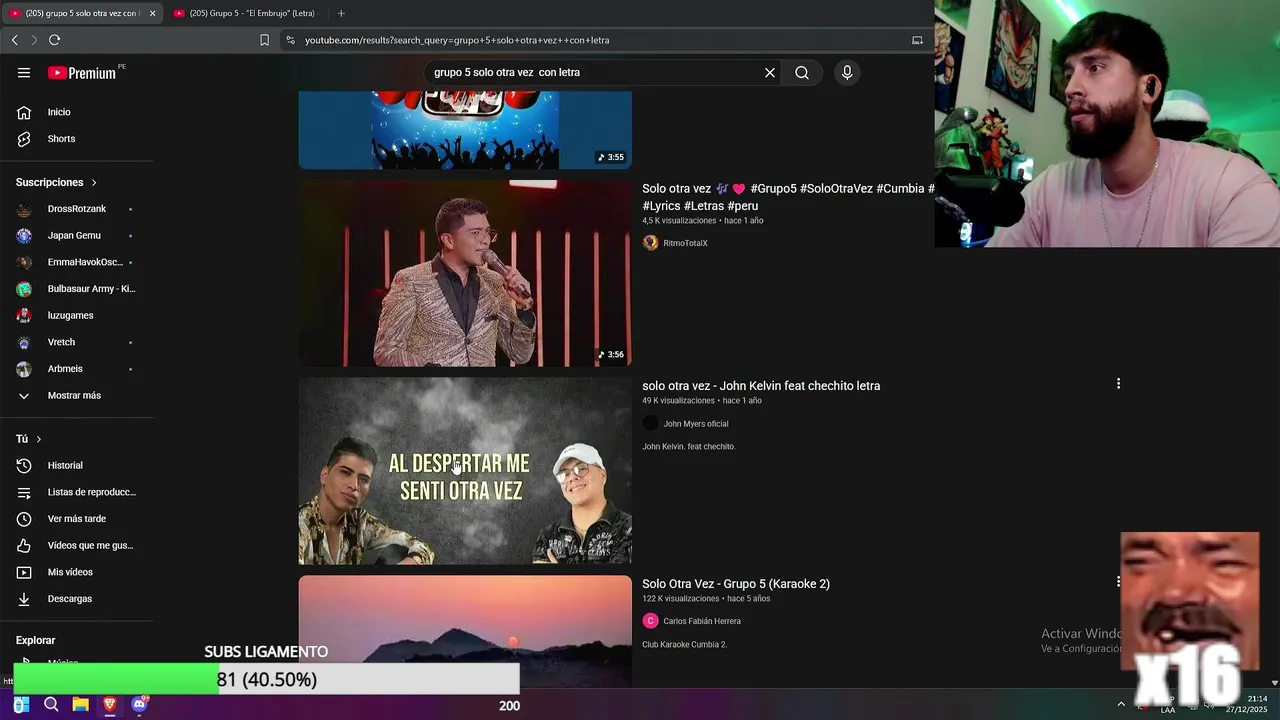Click 'John Myers oficial' channel name
The image size is (1280, 720).
(x=696, y=424)
